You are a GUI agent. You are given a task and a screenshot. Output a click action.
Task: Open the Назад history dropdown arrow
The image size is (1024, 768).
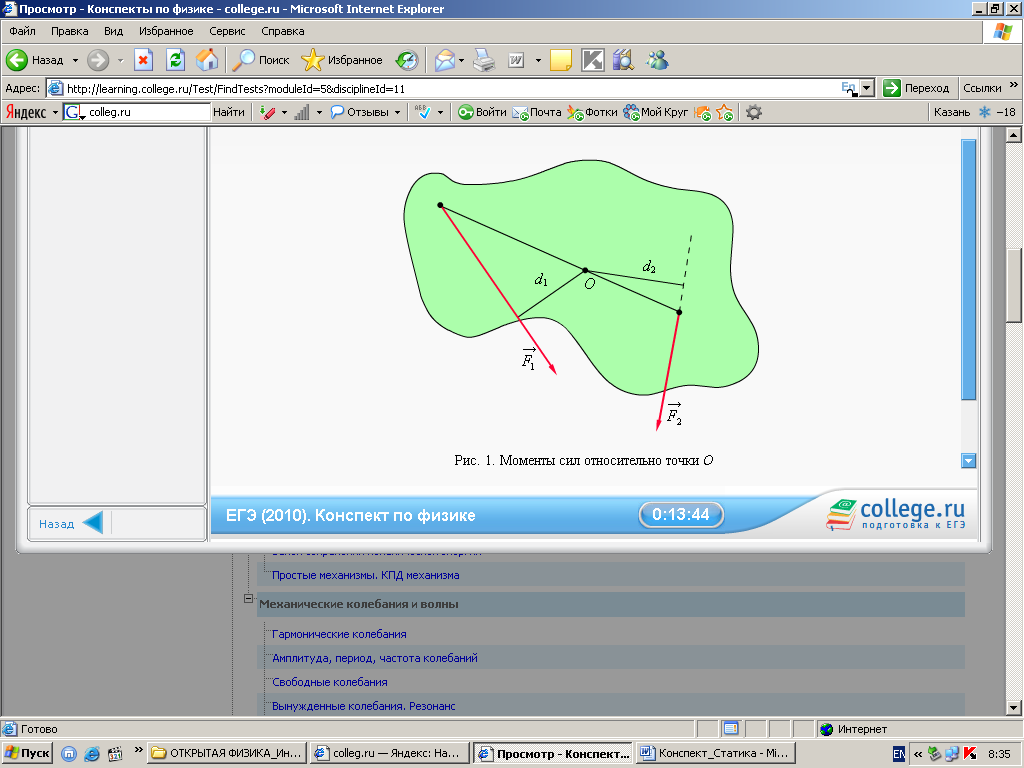click(x=75, y=60)
